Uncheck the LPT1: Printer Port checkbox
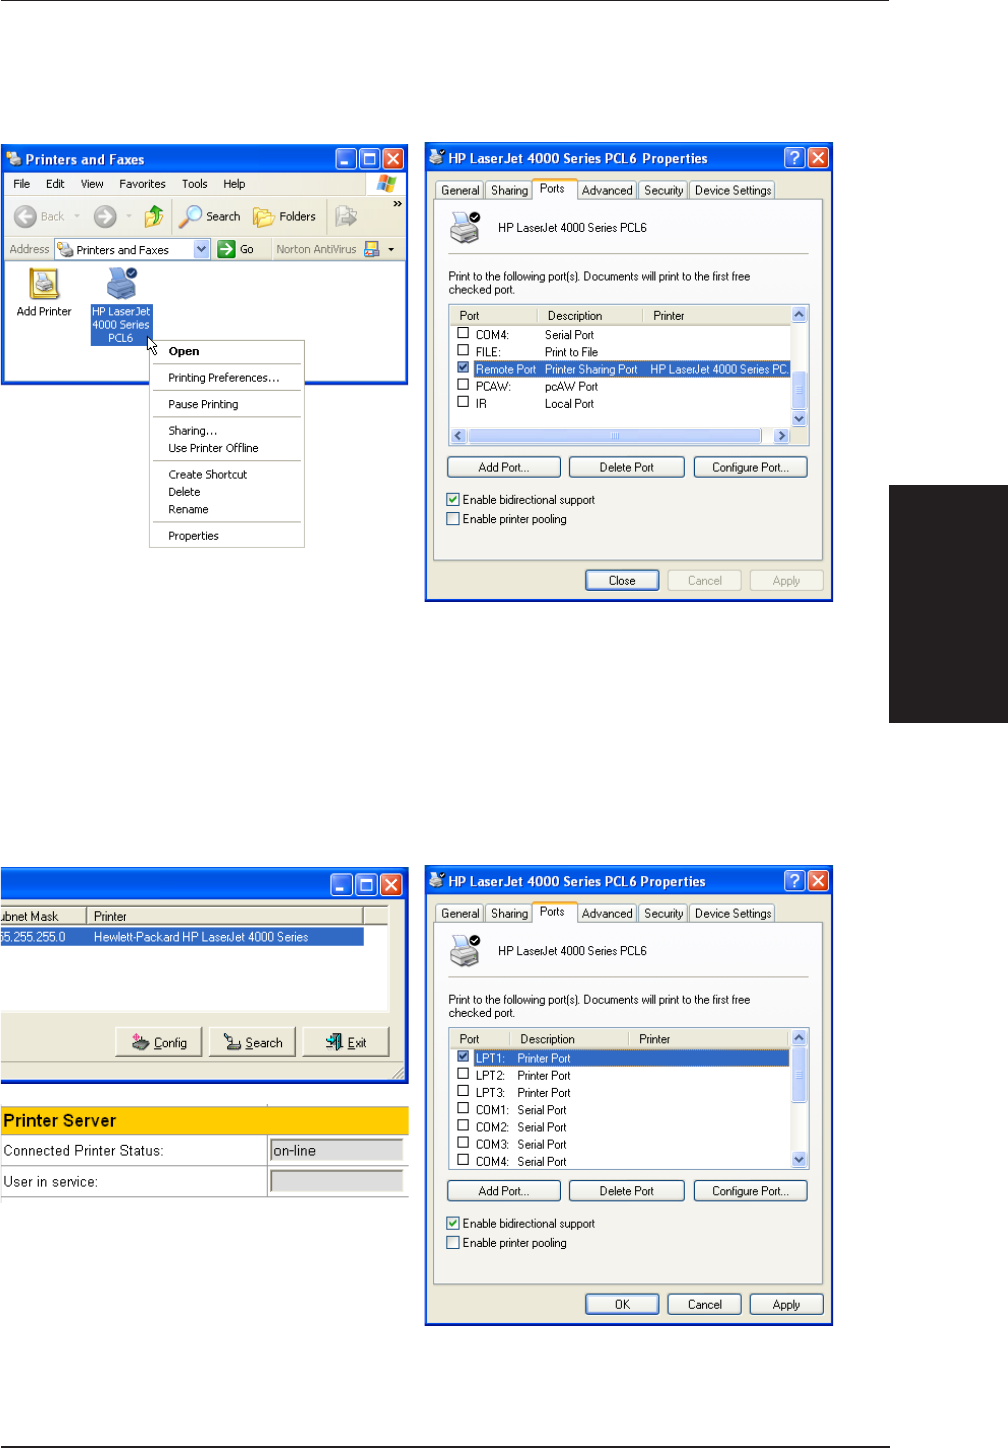The image size is (1008, 1448). click(463, 1056)
